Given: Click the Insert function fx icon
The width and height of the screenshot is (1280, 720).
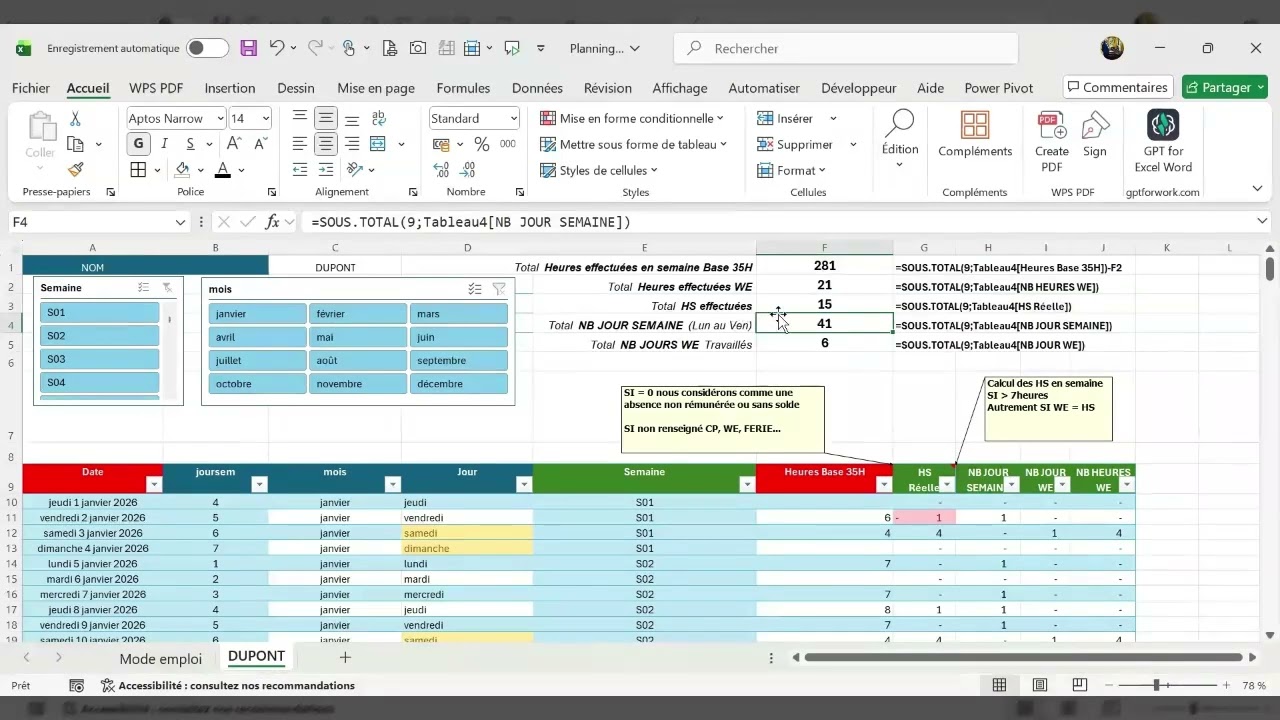Looking at the screenshot, I should pos(272,222).
